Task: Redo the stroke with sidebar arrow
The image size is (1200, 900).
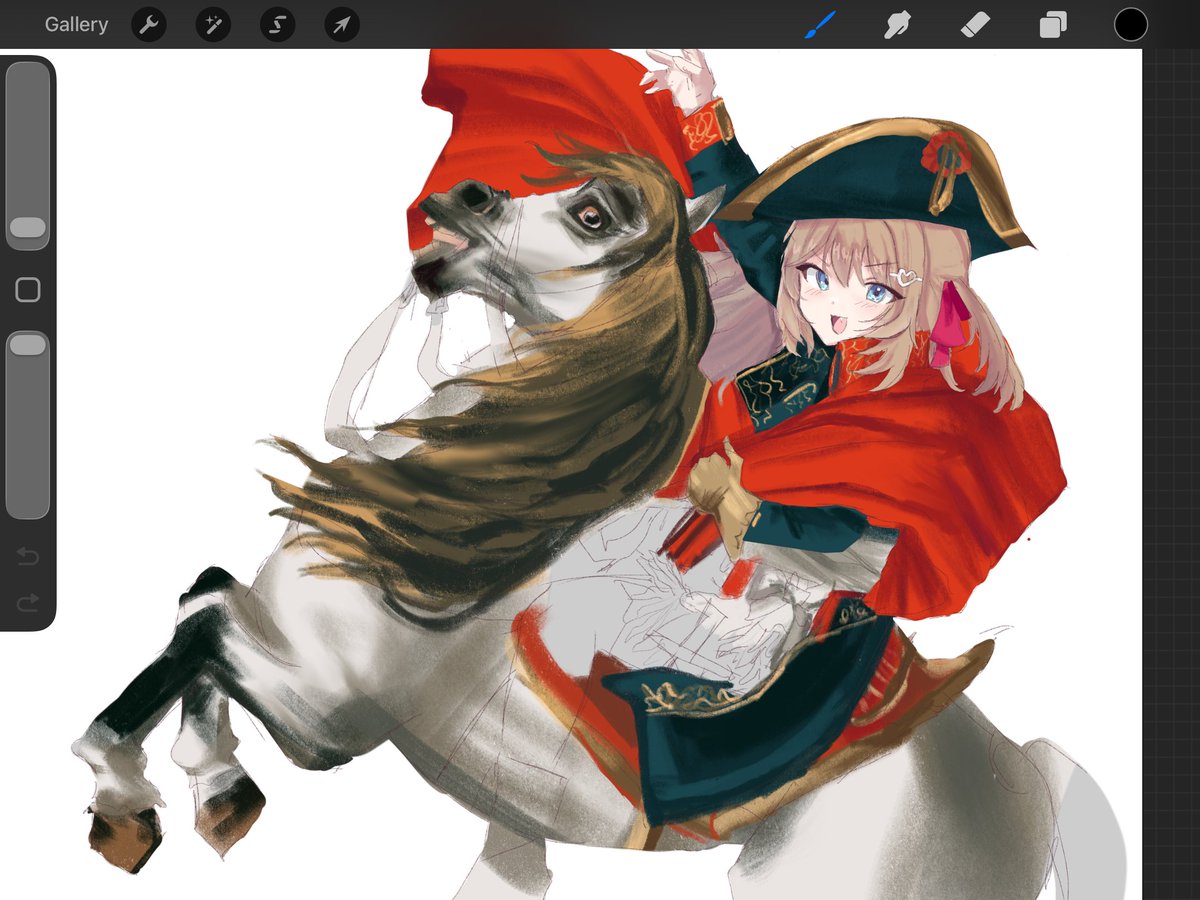Action: tap(28, 602)
